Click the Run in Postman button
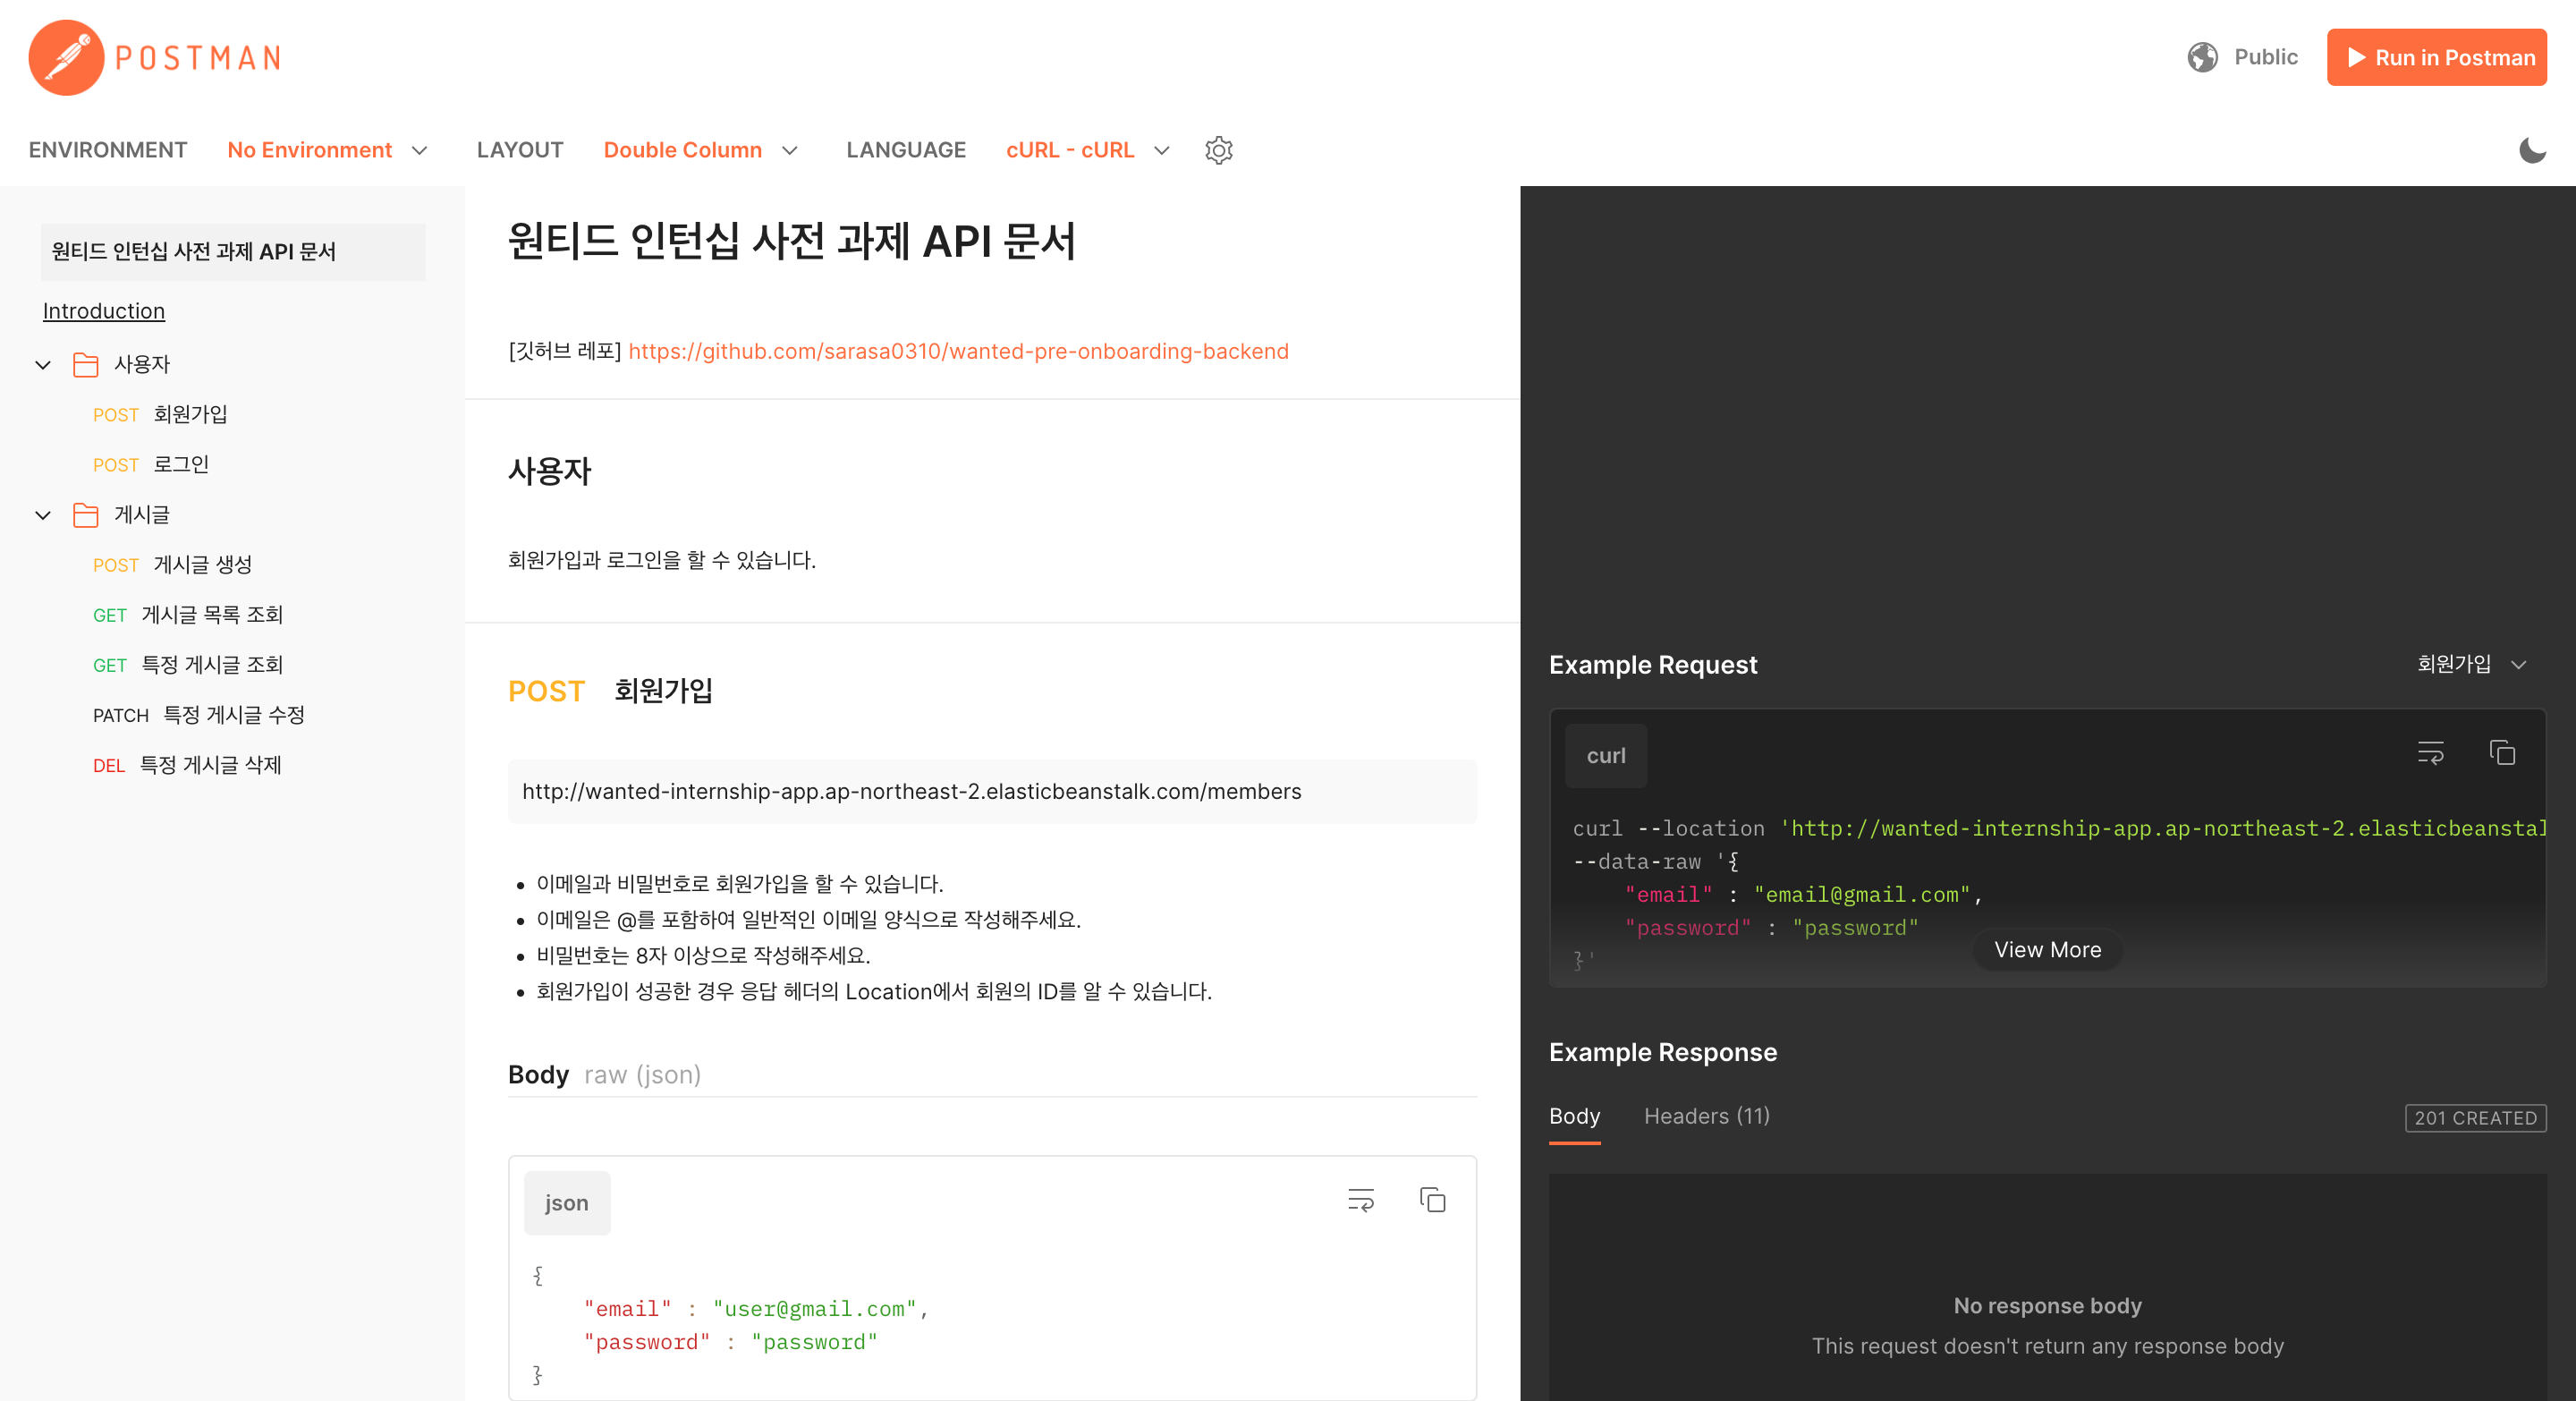Viewport: 2576px width, 1401px height. 2437,57
